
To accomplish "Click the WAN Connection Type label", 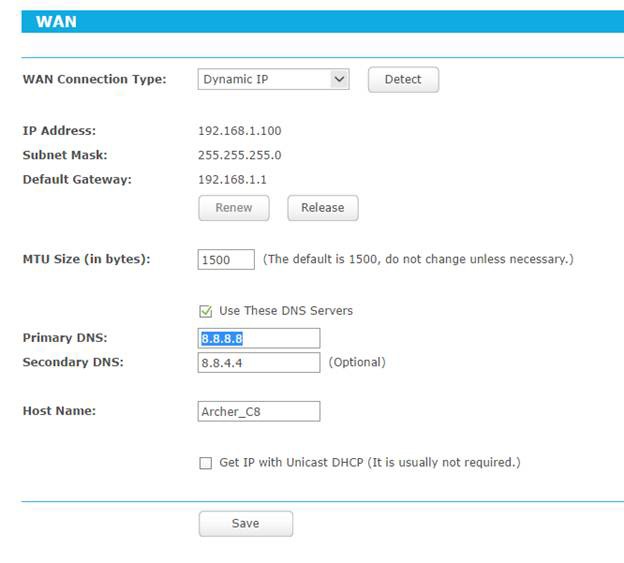I will 95,79.
